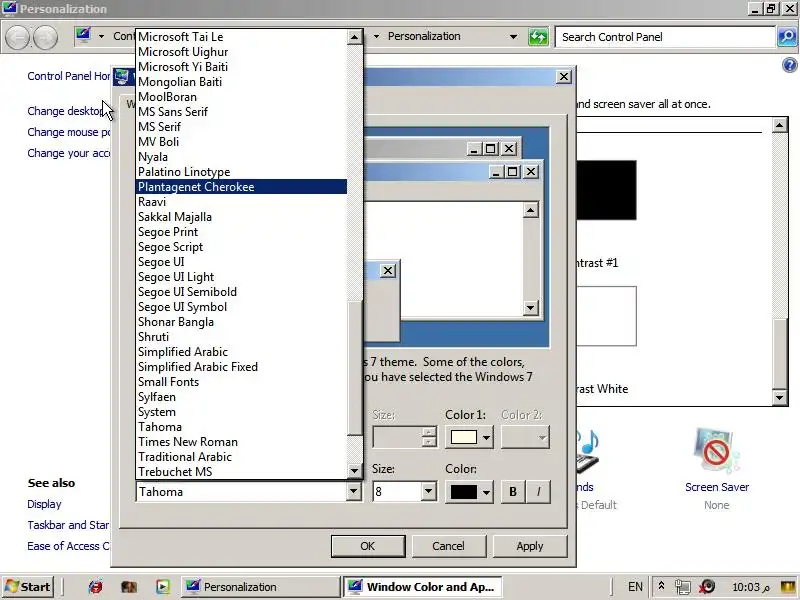Click the Internet Explorer quick launch icon

point(95,587)
